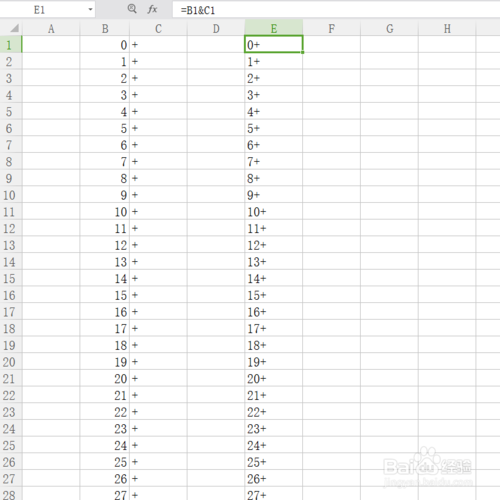The height and width of the screenshot is (500, 500).
Task: Click cell C5 containing plus sign
Action: pos(158,111)
